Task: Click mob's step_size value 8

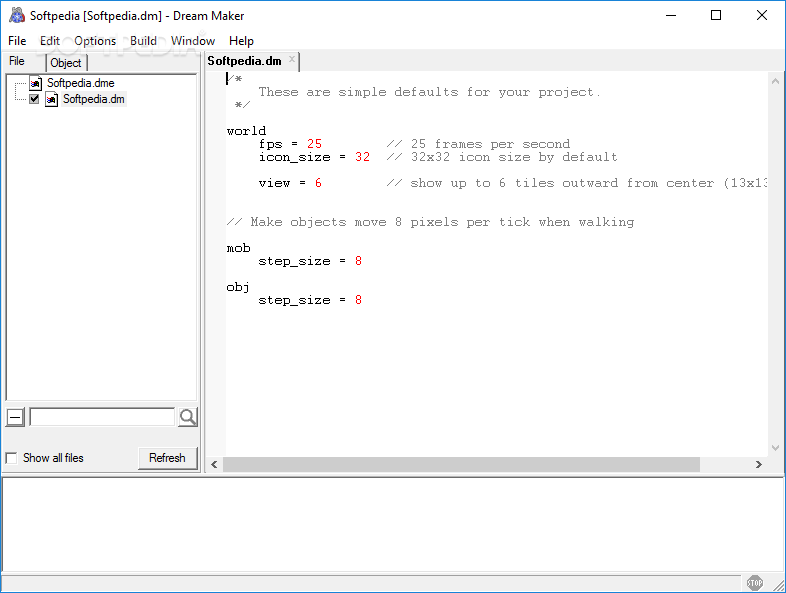Action: coord(358,261)
